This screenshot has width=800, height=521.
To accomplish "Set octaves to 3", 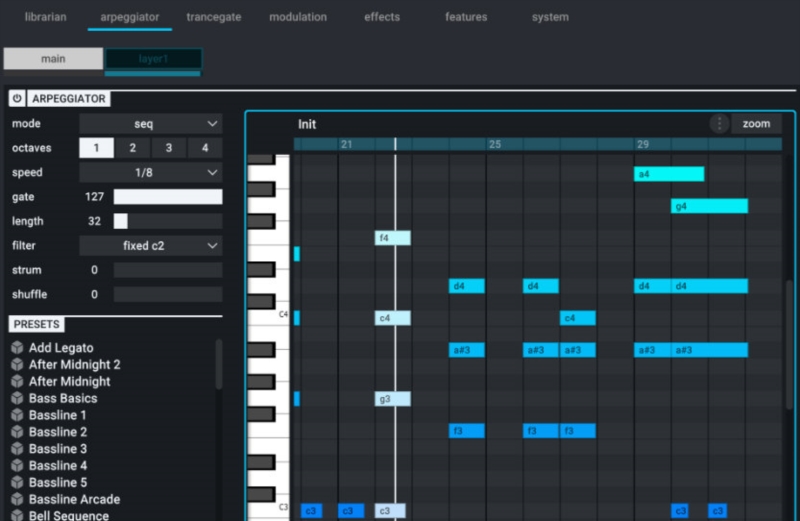I will tap(169, 148).
